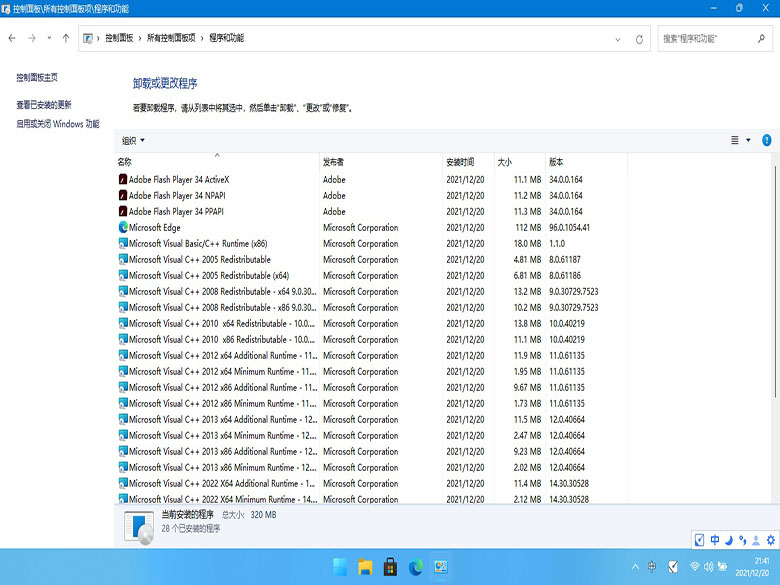Go up one folder level
The image size is (780, 585).
(x=66, y=38)
